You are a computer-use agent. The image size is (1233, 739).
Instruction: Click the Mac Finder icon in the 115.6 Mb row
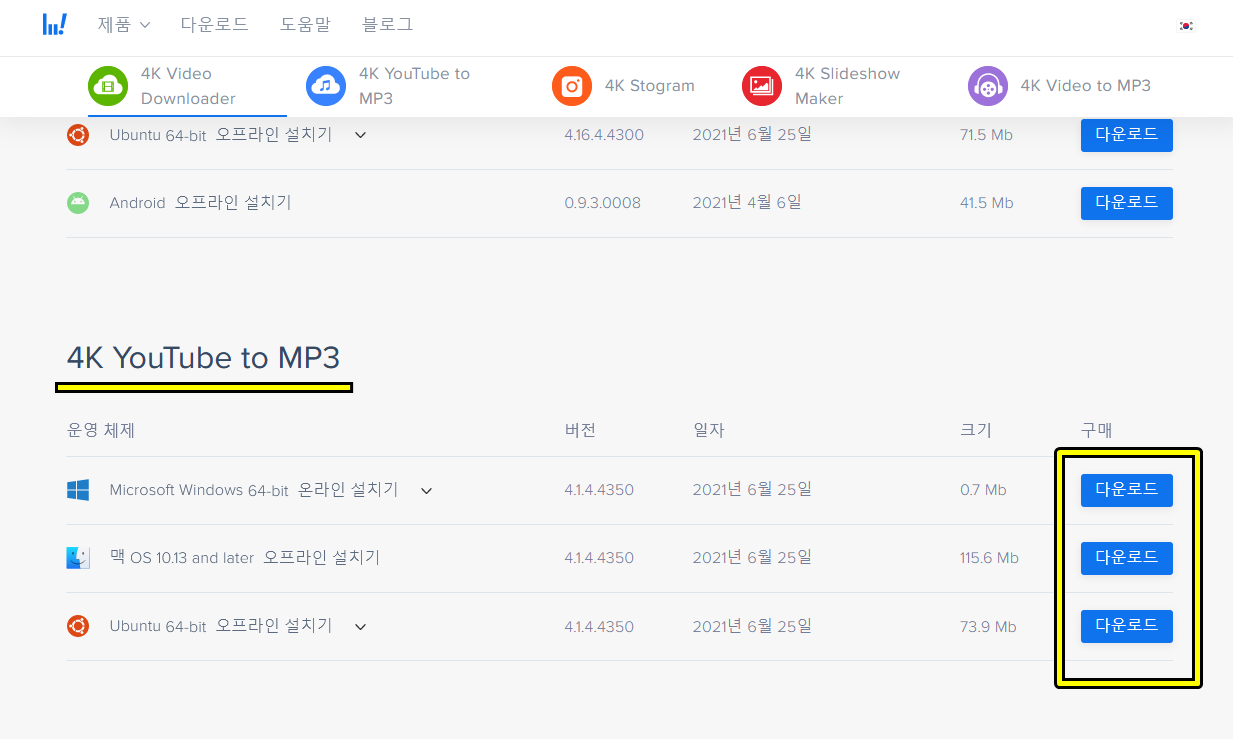(x=78, y=558)
